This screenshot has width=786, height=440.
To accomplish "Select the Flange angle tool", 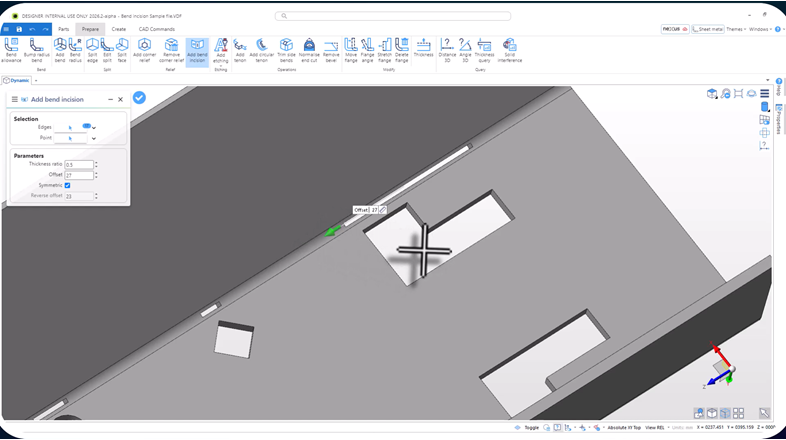I will pyautogui.click(x=367, y=50).
